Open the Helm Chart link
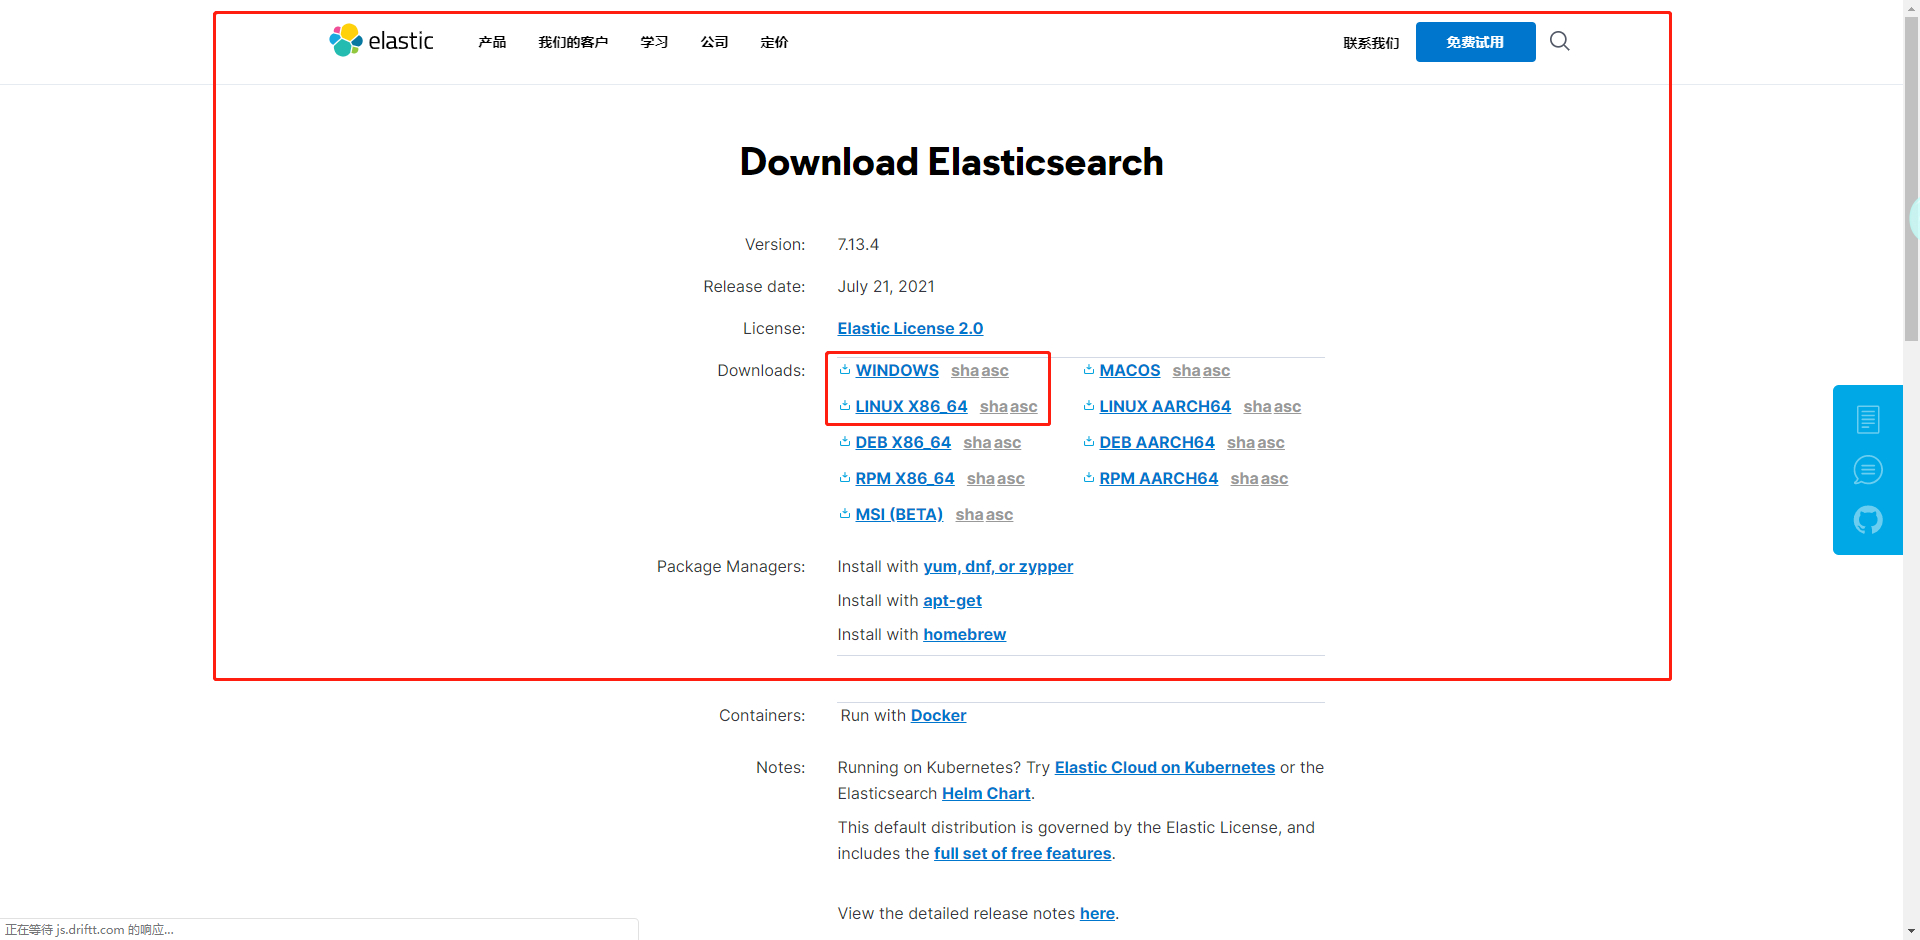Screen dimensions: 1920x940 pos(986,793)
